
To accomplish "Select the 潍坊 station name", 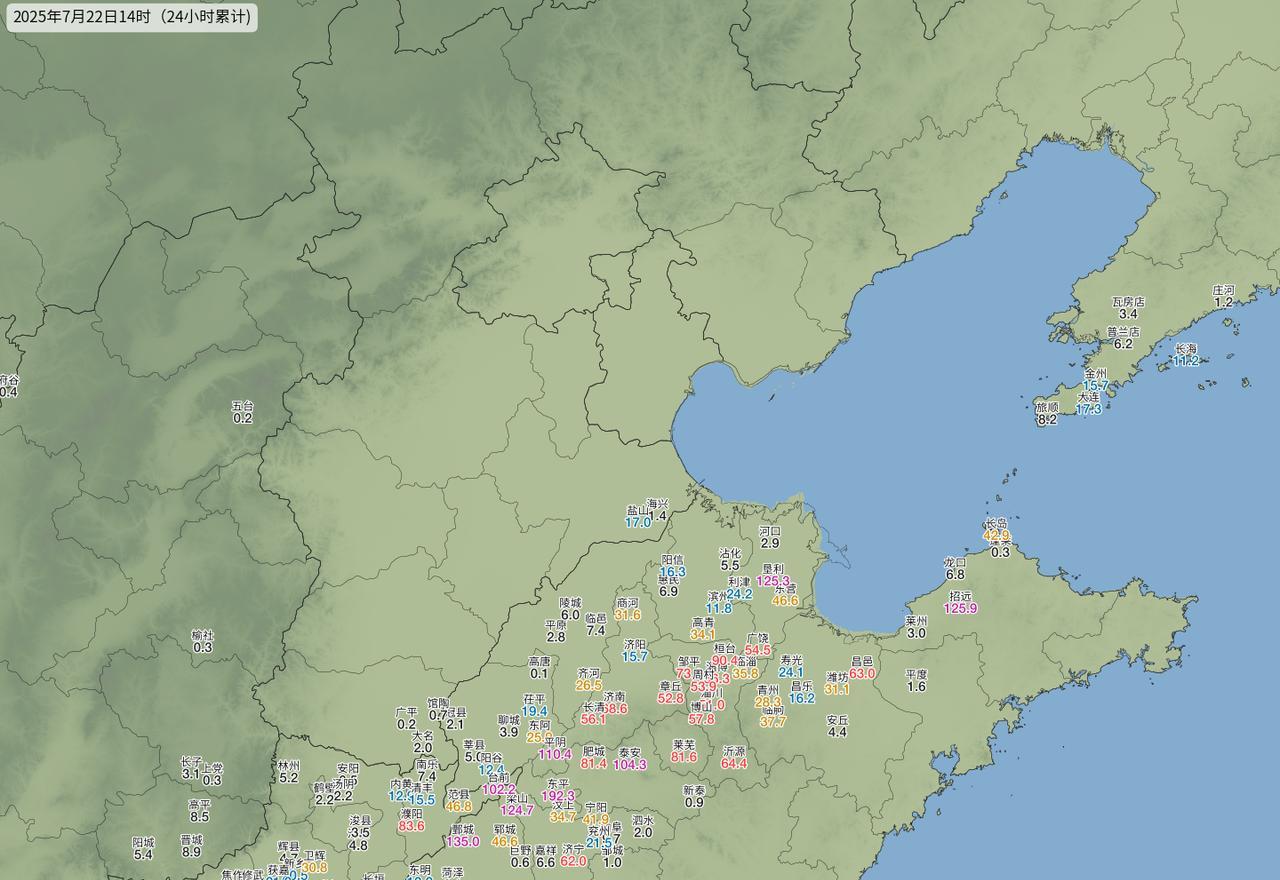I will [837, 677].
